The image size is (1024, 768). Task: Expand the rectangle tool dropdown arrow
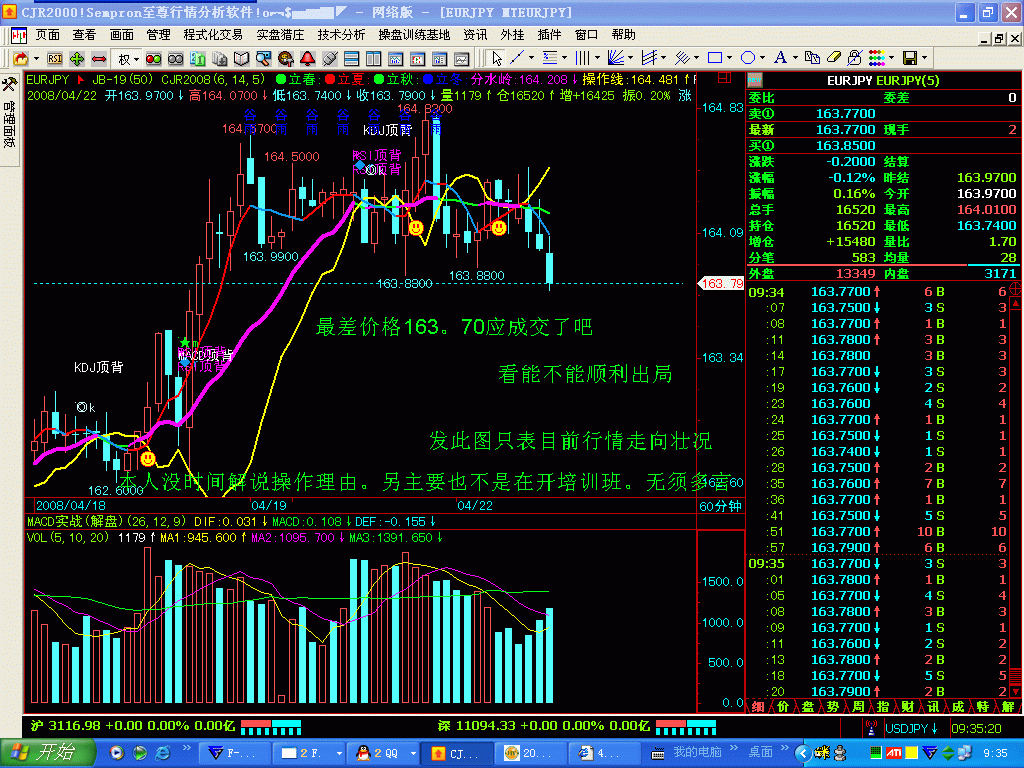click(729, 58)
